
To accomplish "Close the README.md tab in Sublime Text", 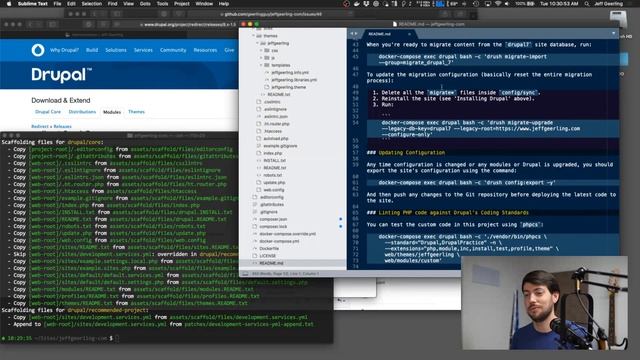I will pos(409,34).
